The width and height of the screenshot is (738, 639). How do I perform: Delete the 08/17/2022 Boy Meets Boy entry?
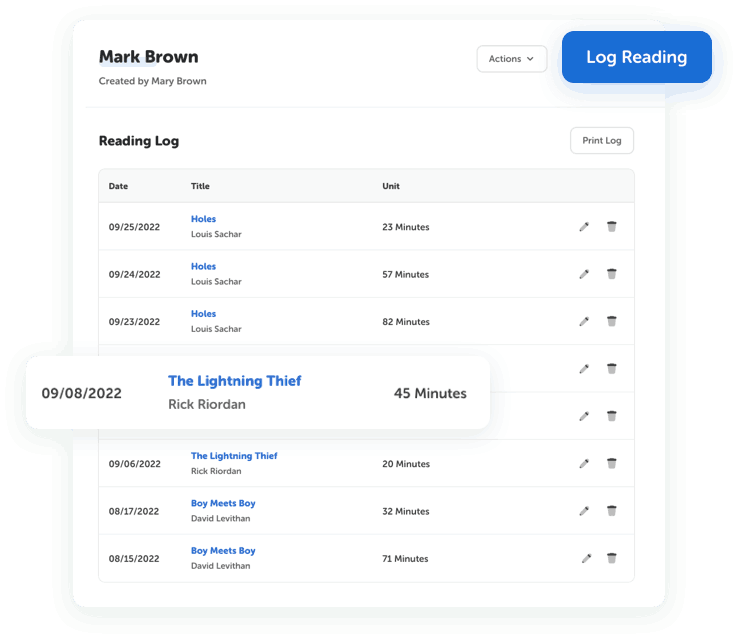coord(612,511)
